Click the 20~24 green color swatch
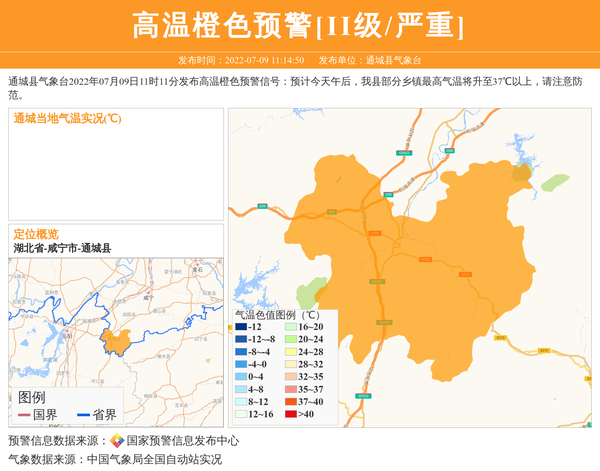600x471 pixels. click(x=291, y=339)
